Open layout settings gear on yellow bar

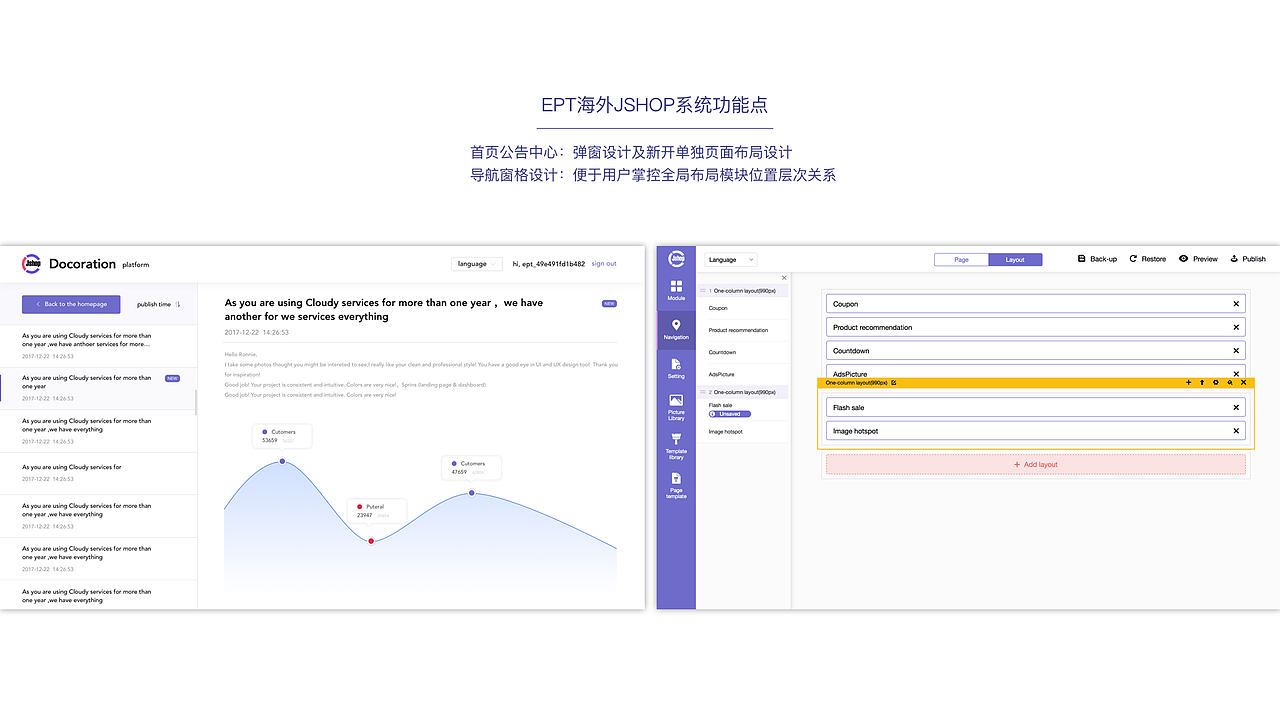[1216, 382]
